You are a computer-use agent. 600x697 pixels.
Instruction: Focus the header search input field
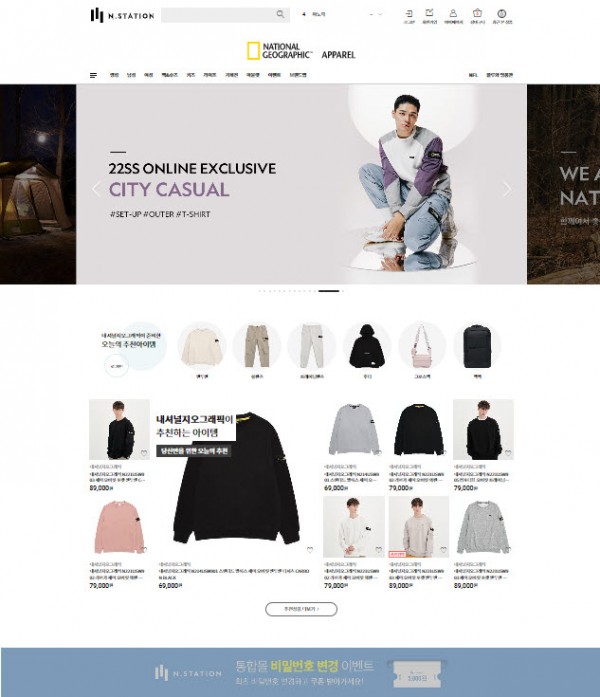(218, 15)
